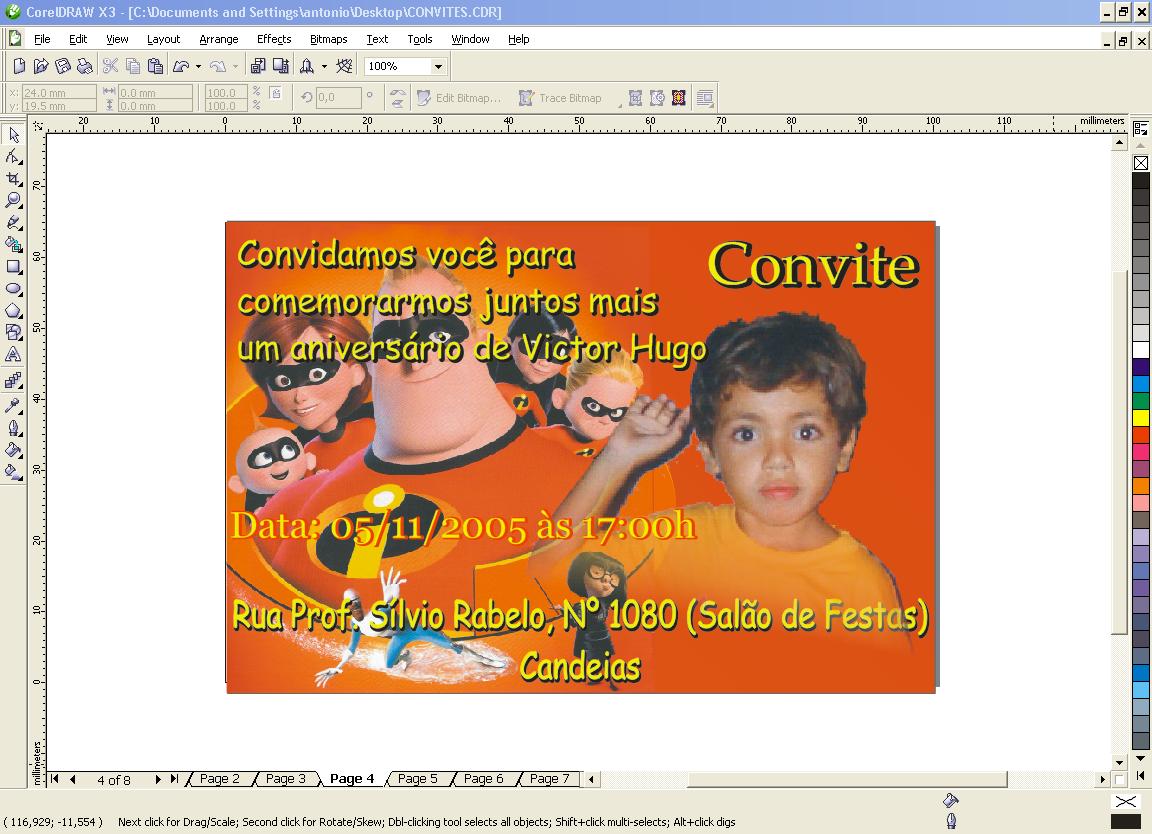Open the Undo history dropdown arrow
Image resolution: width=1152 pixels, height=834 pixels.
(199, 66)
